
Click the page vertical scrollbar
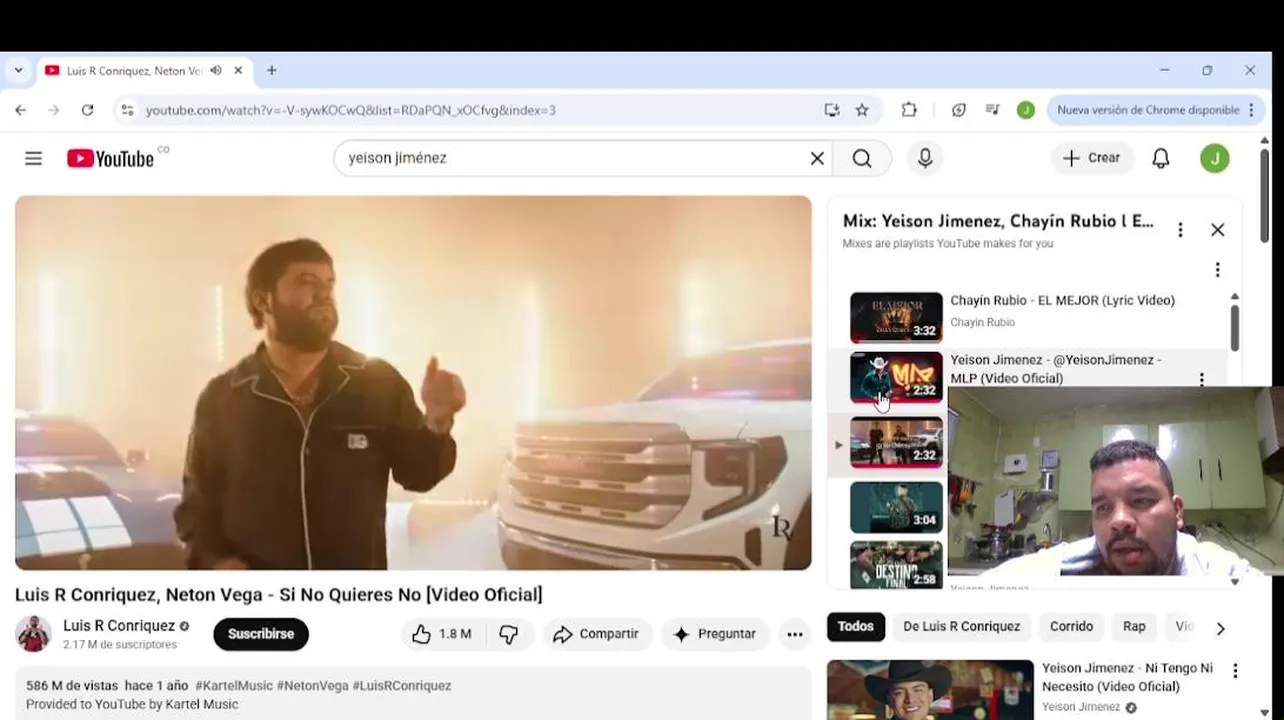click(1264, 195)
